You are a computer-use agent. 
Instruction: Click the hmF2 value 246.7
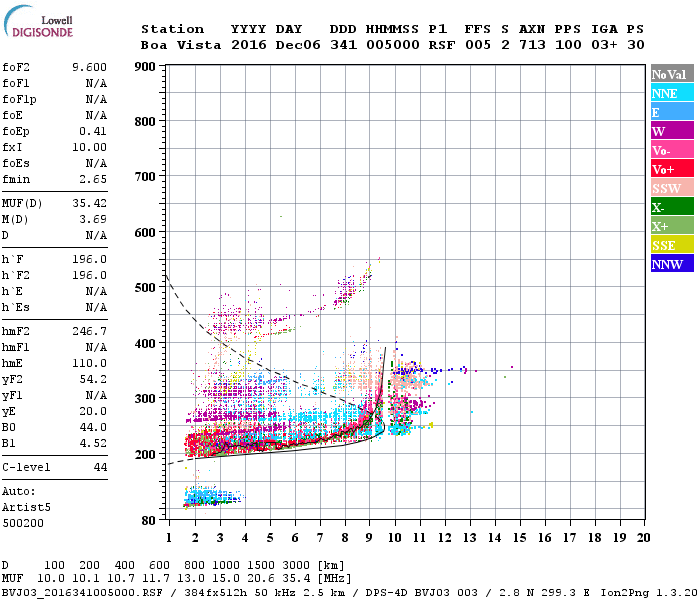point(89,331)
